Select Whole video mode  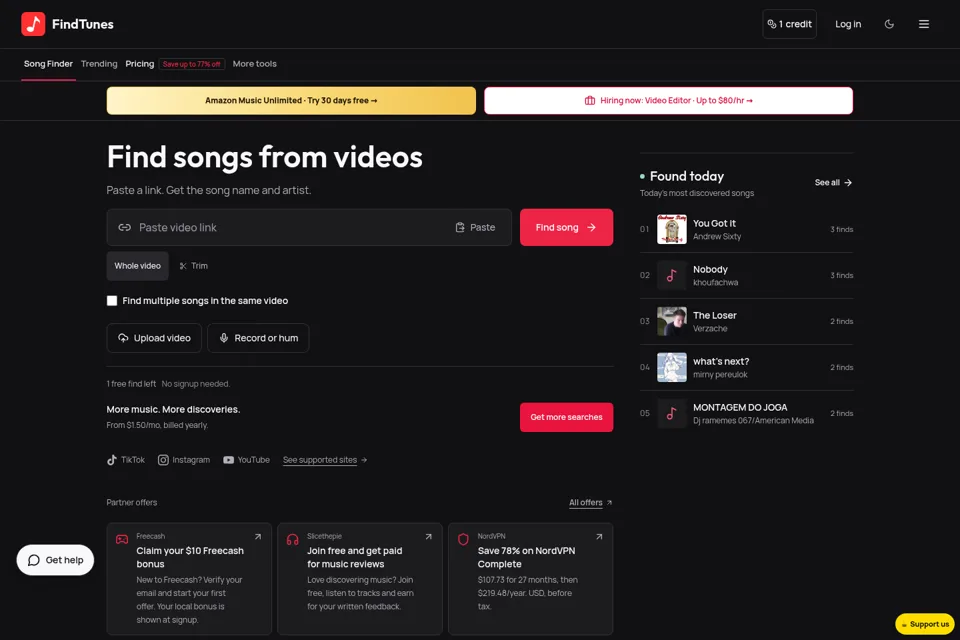pyautogui.click(x=137, y=266)
